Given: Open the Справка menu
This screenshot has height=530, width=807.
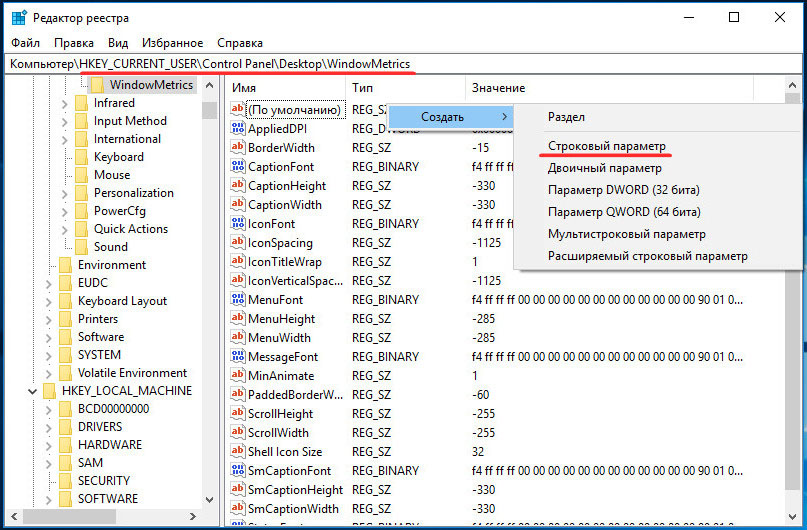Looking at the screenshot, I should tap(240, 43).
